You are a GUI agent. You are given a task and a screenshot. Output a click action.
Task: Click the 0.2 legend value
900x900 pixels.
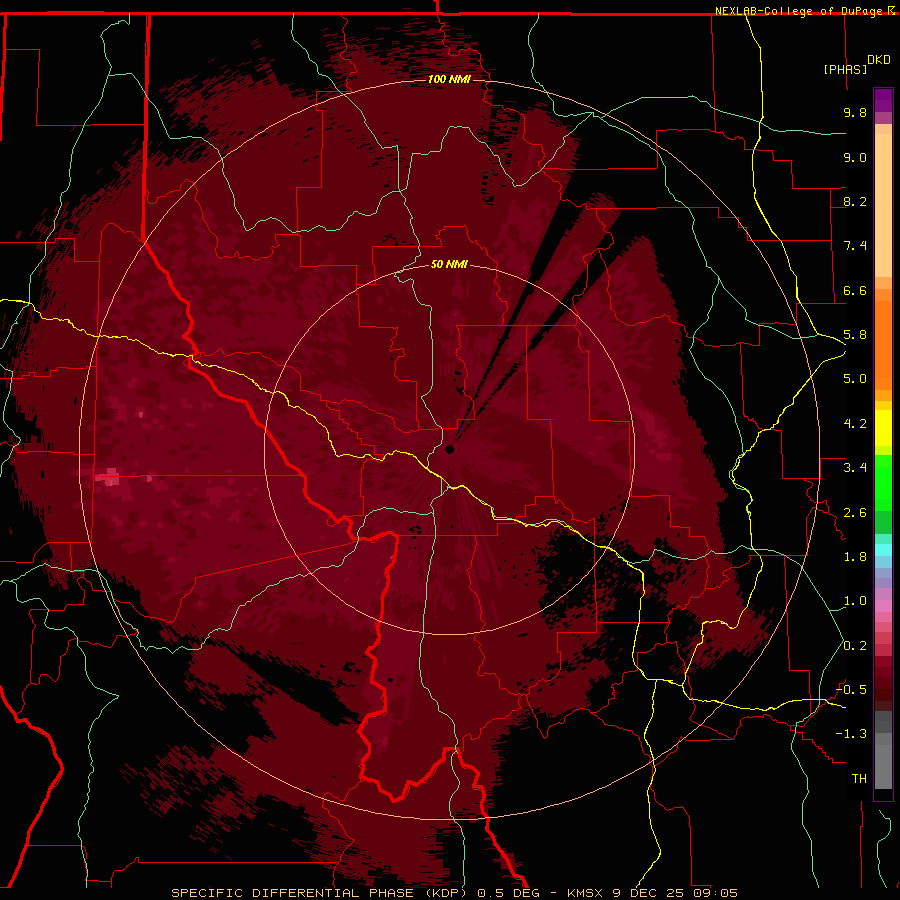[855, 646]
